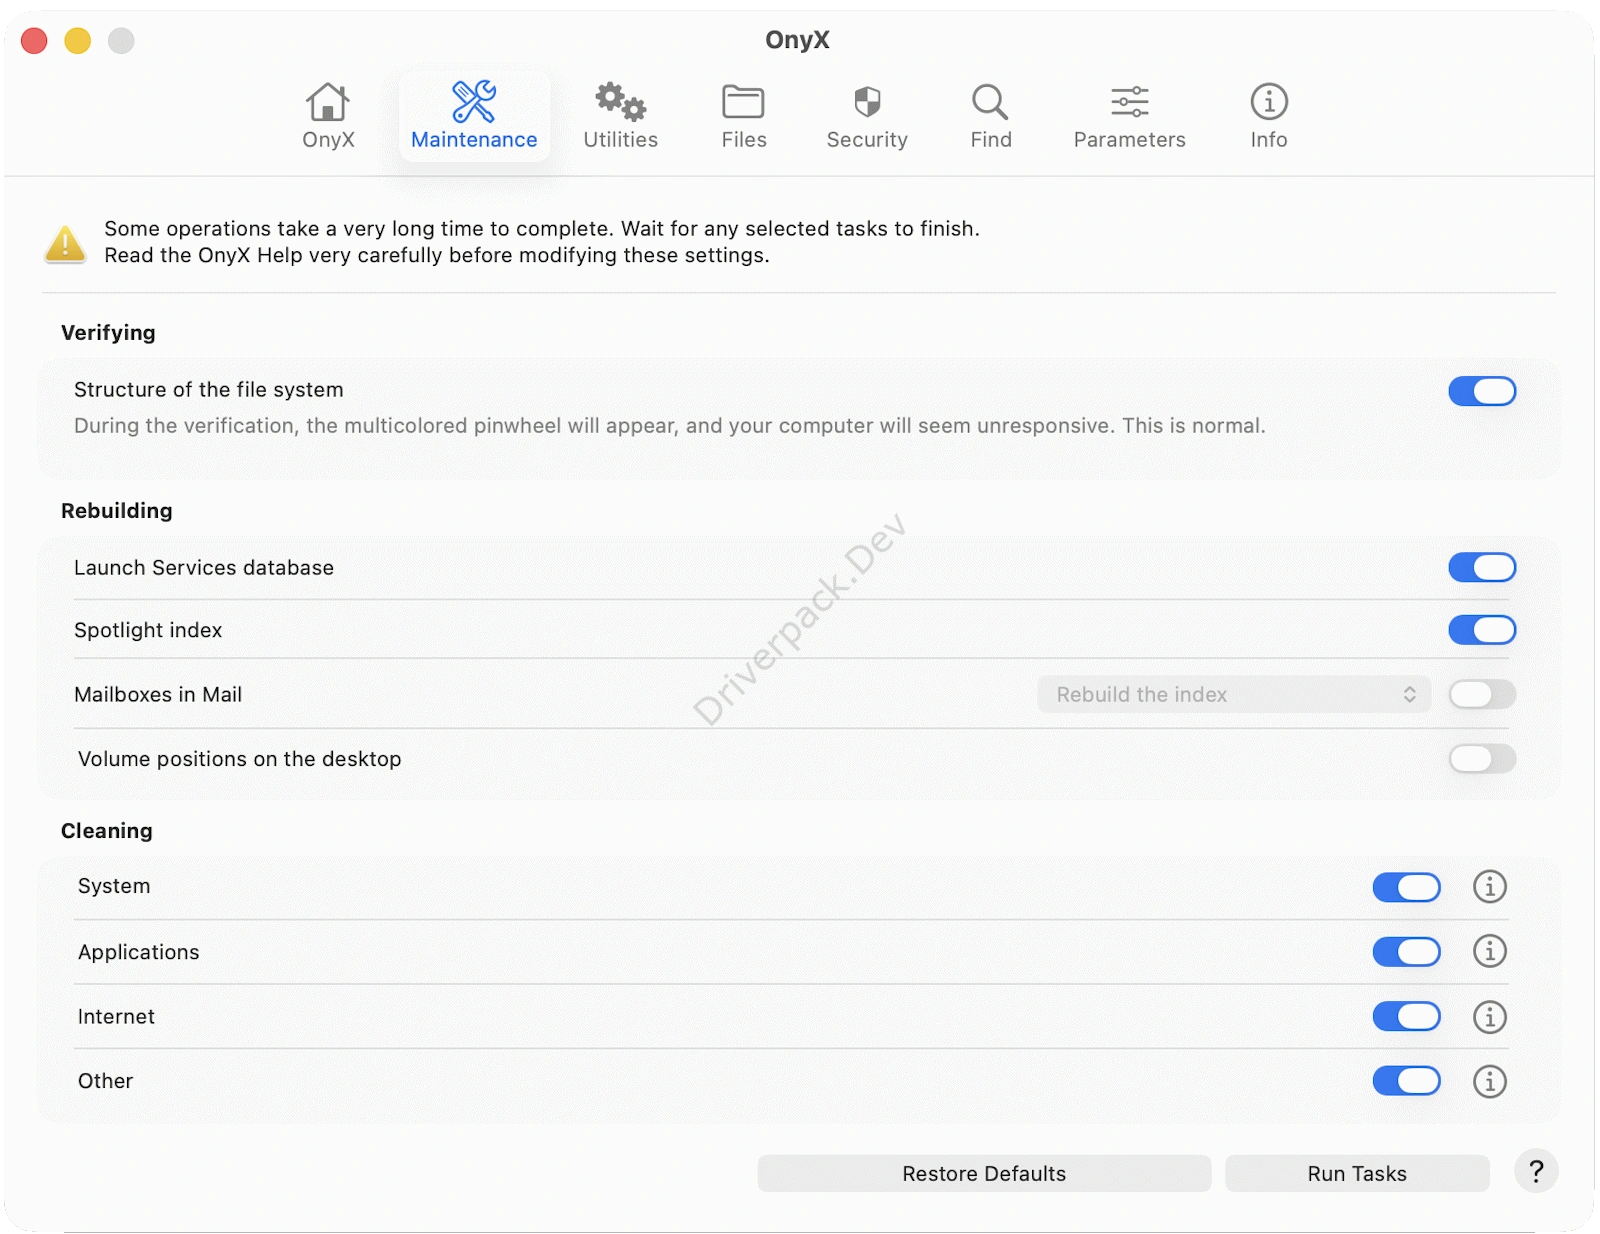1600x1234 pixels.
Task: Toggle Structure of the file system
Action: tap(1482, 391)
